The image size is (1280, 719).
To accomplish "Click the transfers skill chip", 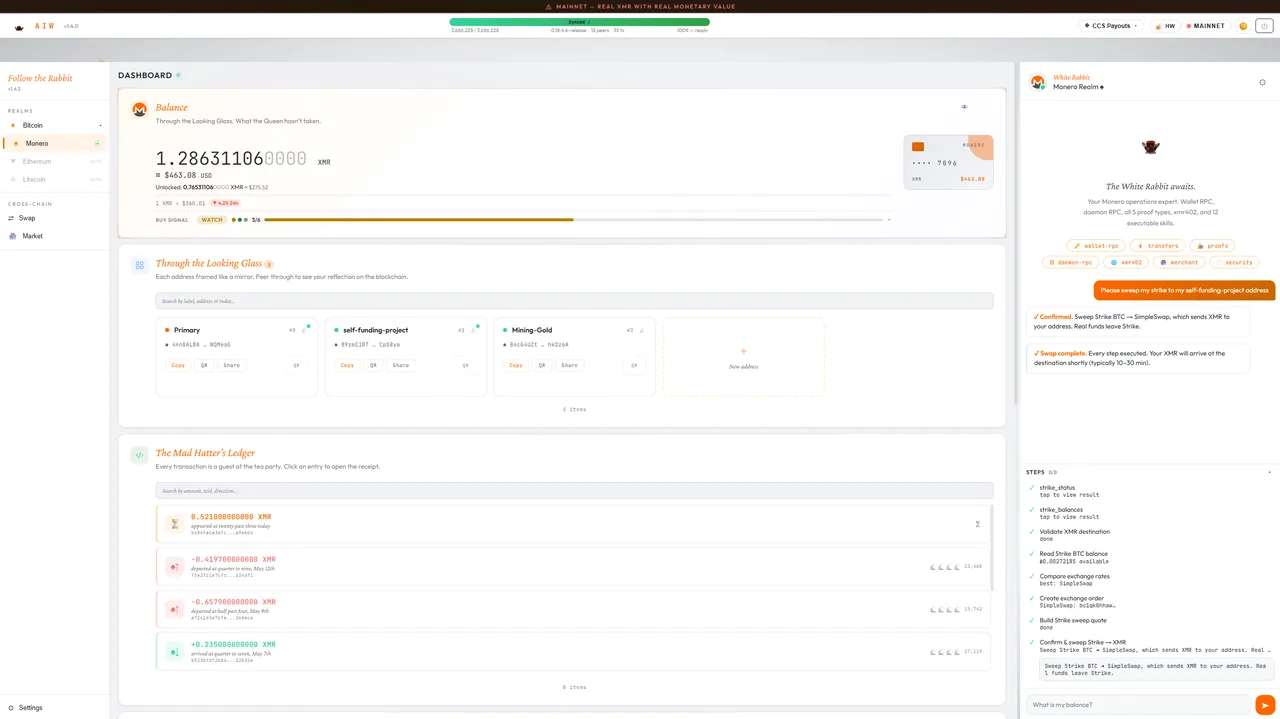I will [x=1158, y=245].
